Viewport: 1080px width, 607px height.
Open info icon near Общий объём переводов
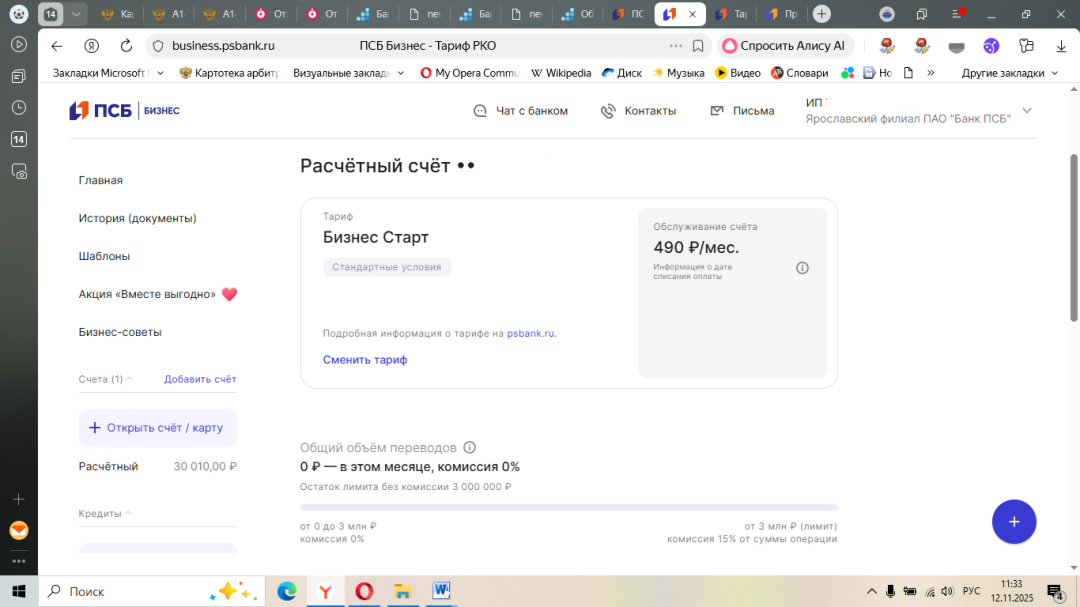point(469,447)
